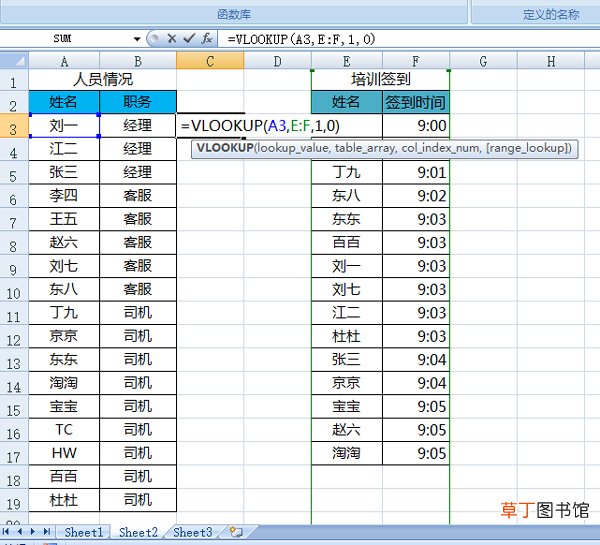Viewport: 600px width, 545px height.
Task: Select cell A7 with 王五
Action: 64,219
